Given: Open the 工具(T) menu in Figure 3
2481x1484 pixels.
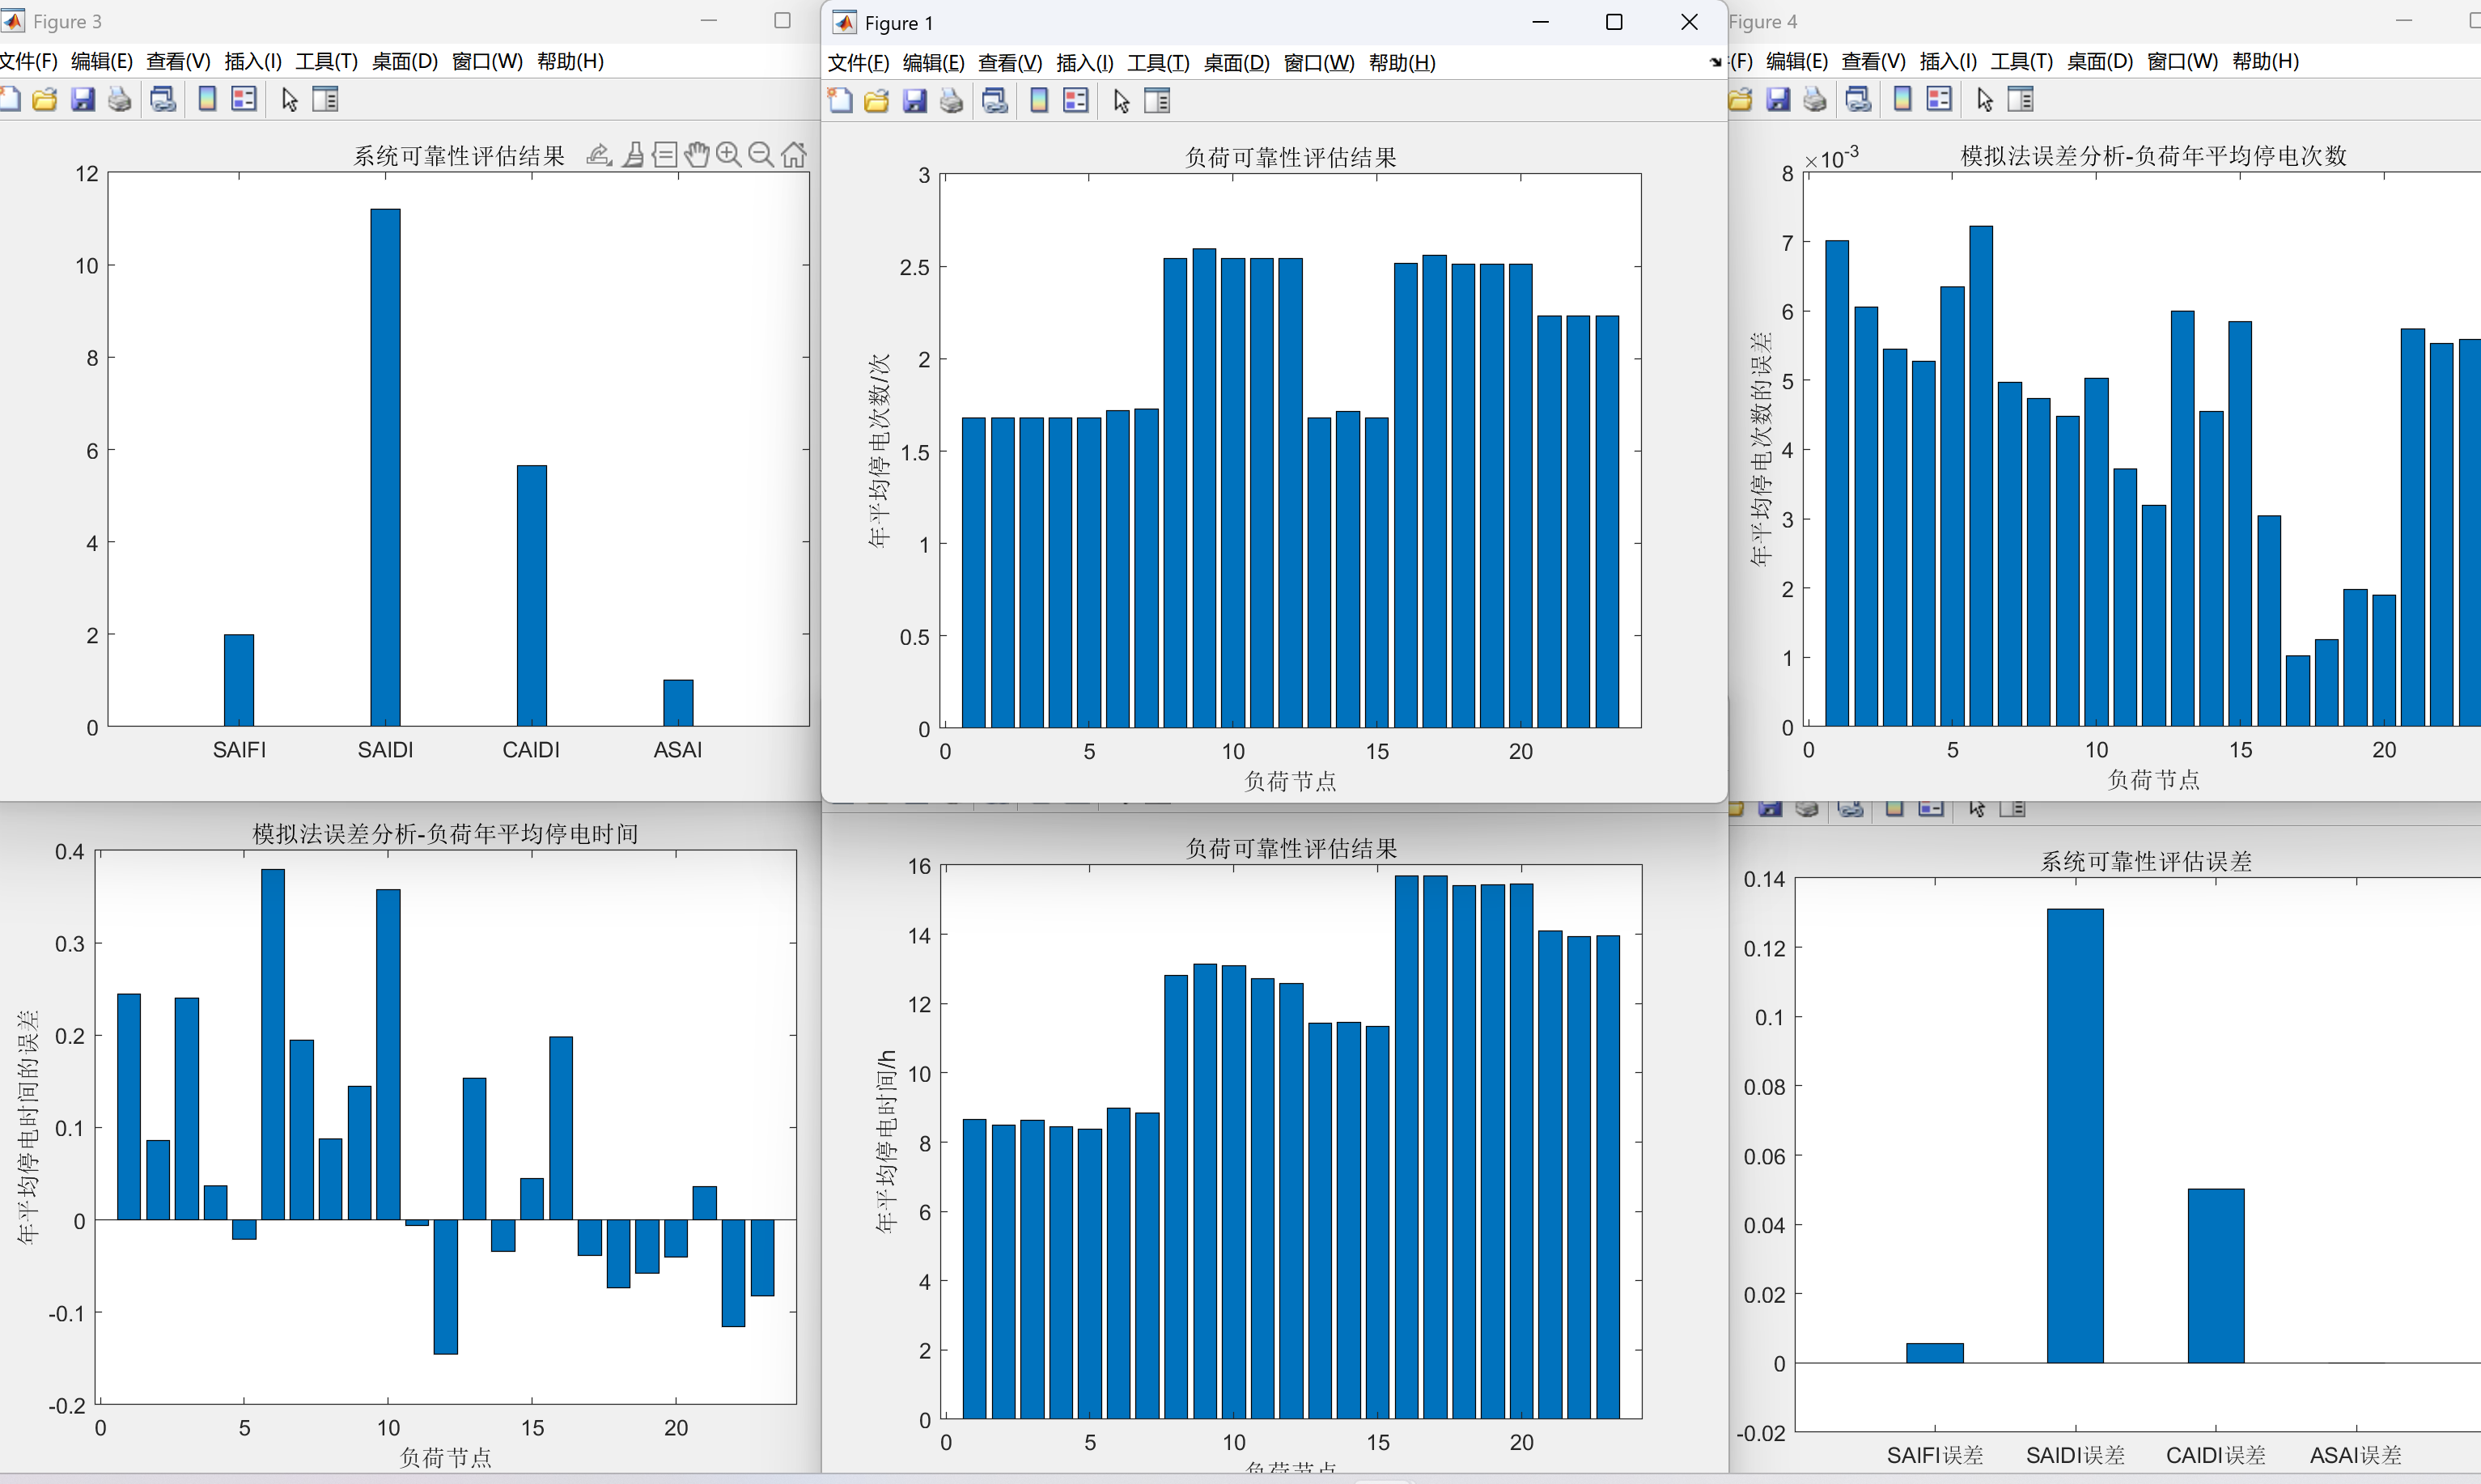Looking at the screenshot, I should click(326, 61).
